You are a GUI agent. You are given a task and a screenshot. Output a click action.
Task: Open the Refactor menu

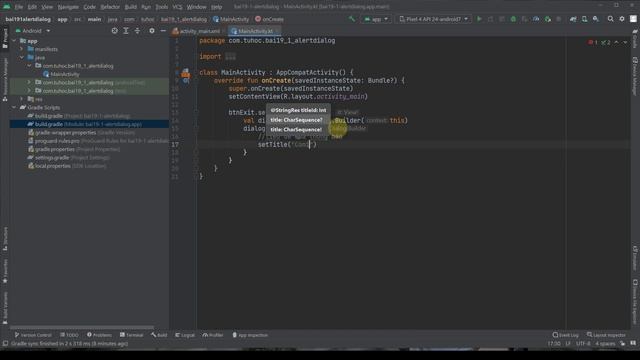pyautogui.click(x=110, y=7)
